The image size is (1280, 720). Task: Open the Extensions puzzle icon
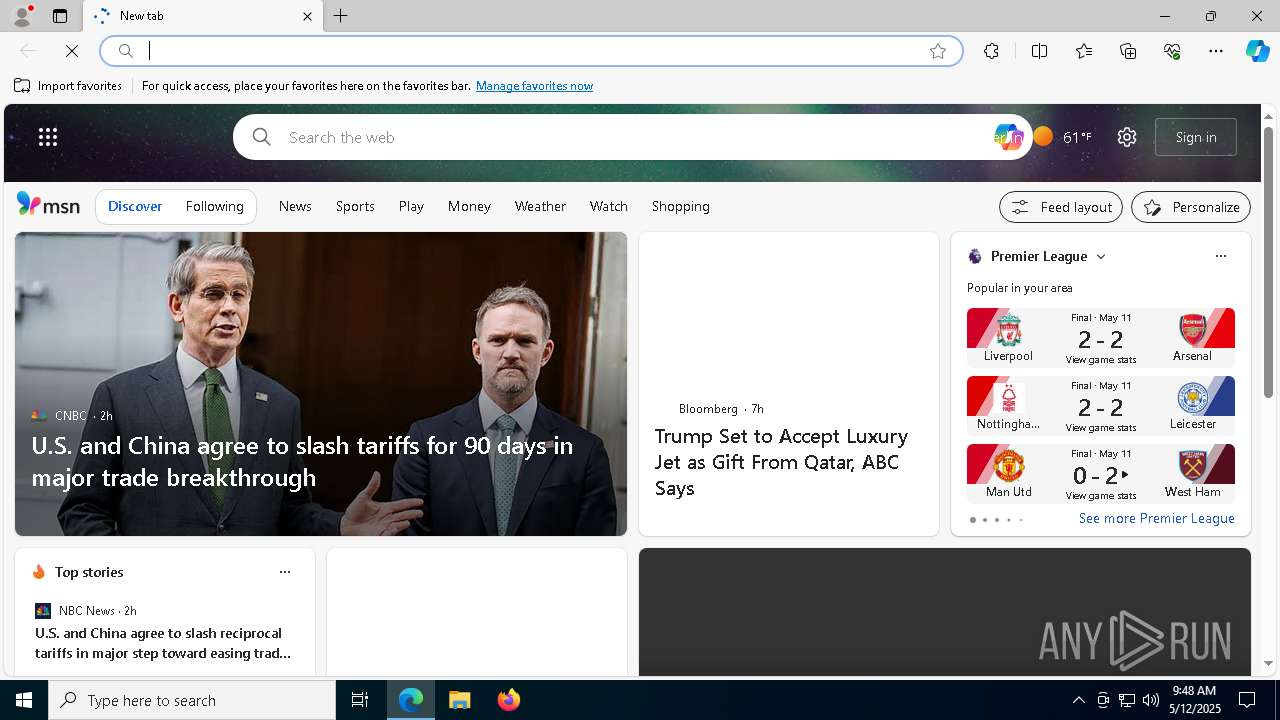tap(991, 51)
